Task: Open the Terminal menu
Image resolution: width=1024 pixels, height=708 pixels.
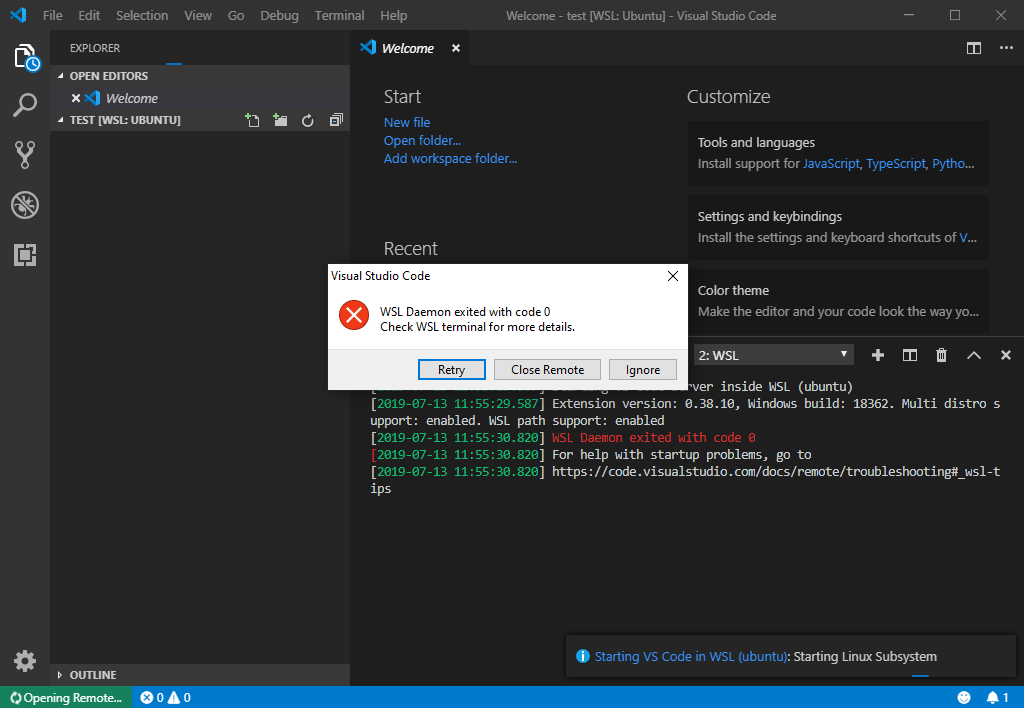Action: 339,15
